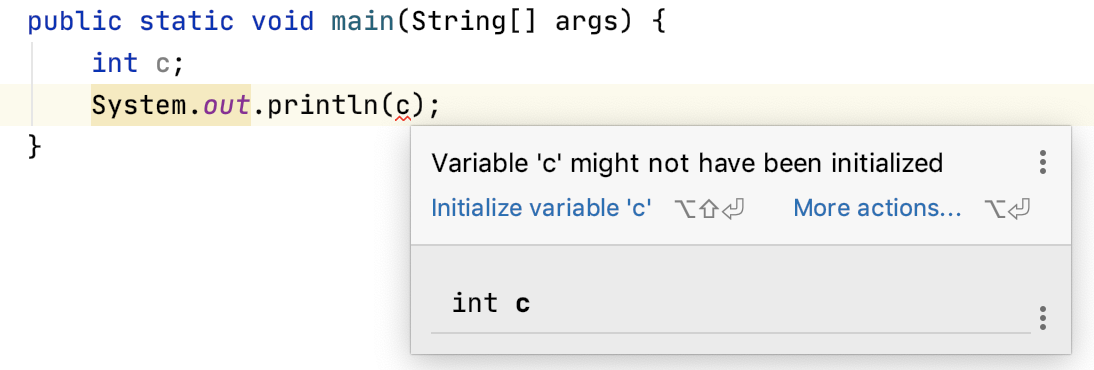Click the args parameter name

(586, 24)
